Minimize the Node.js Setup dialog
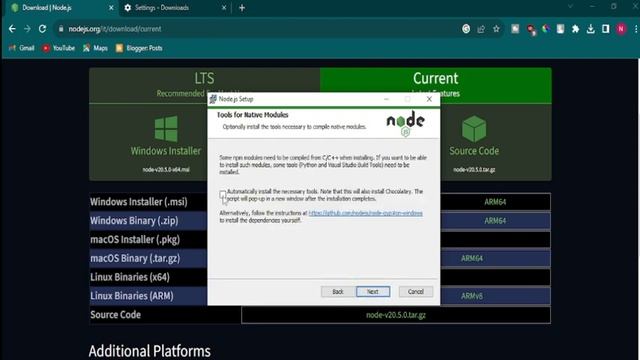Viewport: 640px width, 360px height. (386, 99)
